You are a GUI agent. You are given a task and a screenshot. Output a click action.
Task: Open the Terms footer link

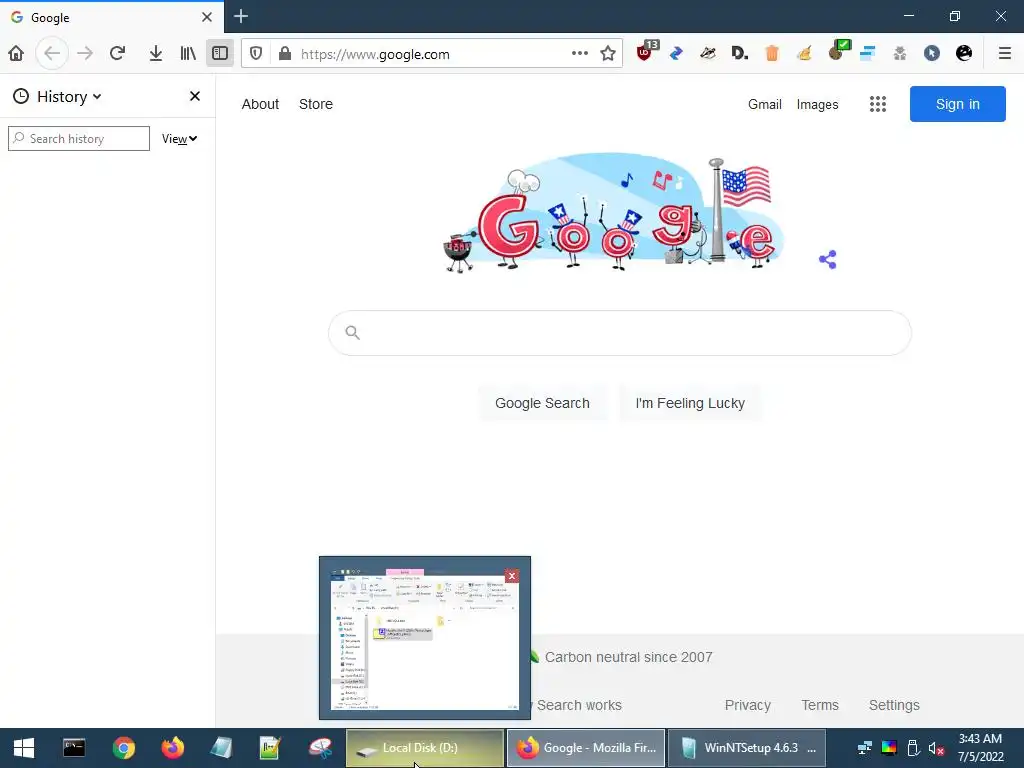click(820, 705)
